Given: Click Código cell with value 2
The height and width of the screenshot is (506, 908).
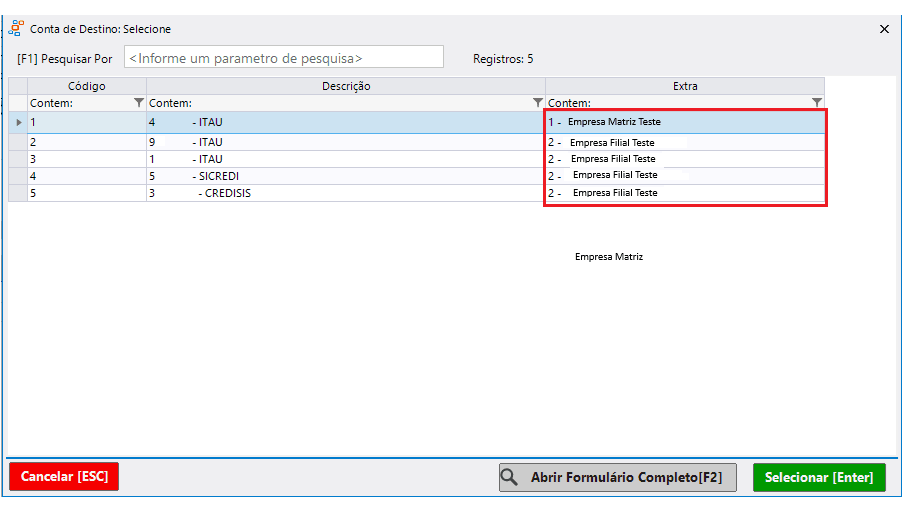Looking at the screenshot, I should coord(86,142).
